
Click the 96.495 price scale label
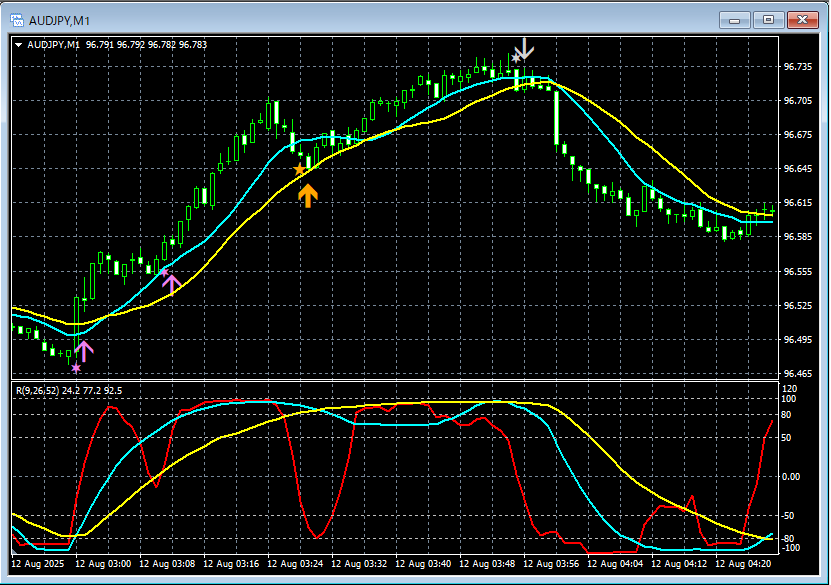798,340
